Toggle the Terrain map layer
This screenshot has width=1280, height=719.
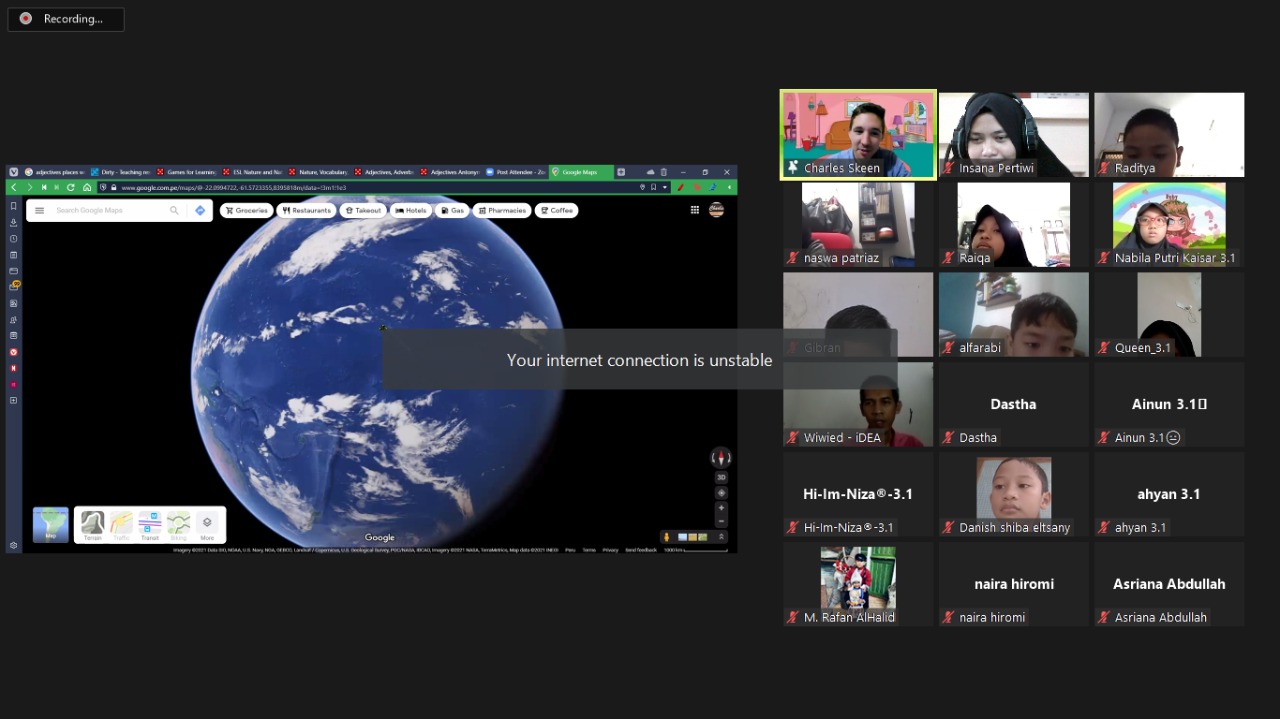[x=92, y=525]
